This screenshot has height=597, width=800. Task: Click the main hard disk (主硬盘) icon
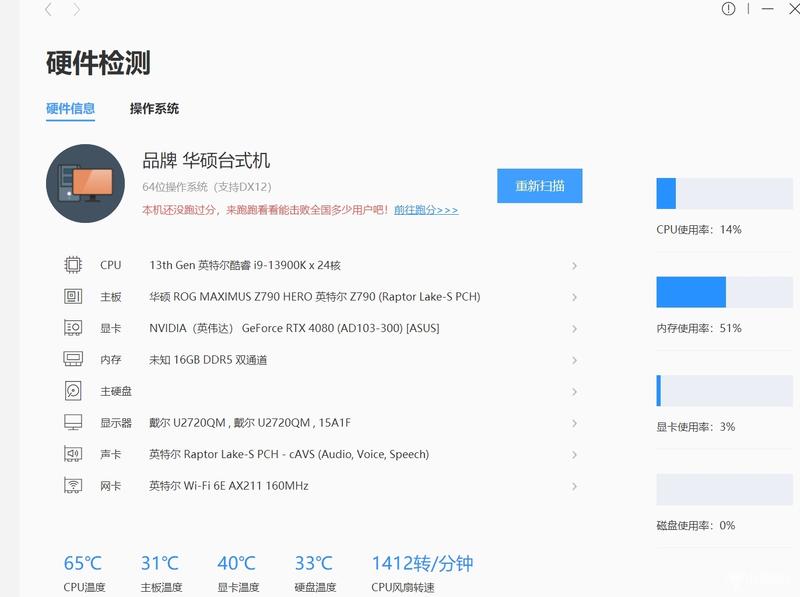(x=73, y=391)
